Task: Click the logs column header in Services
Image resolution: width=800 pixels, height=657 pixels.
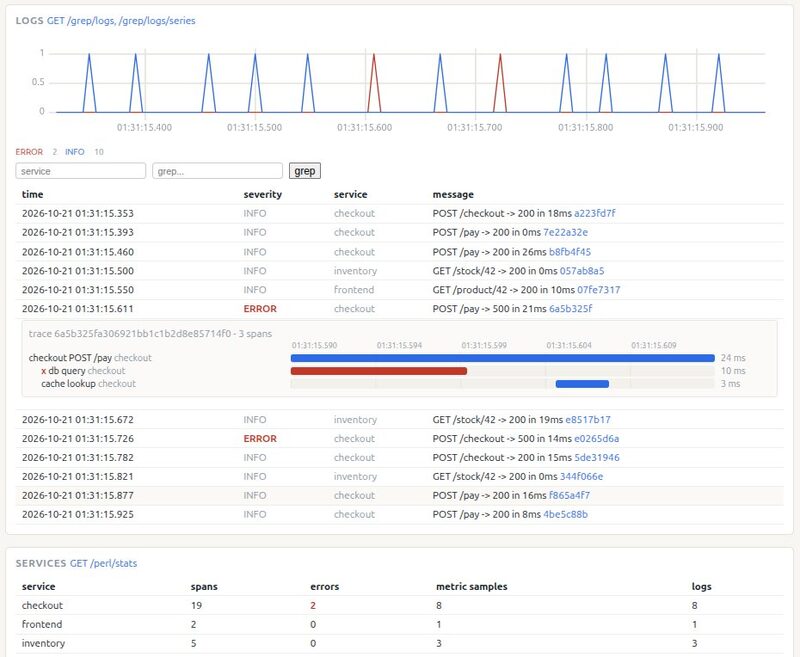Action: [x=702, y=587]
